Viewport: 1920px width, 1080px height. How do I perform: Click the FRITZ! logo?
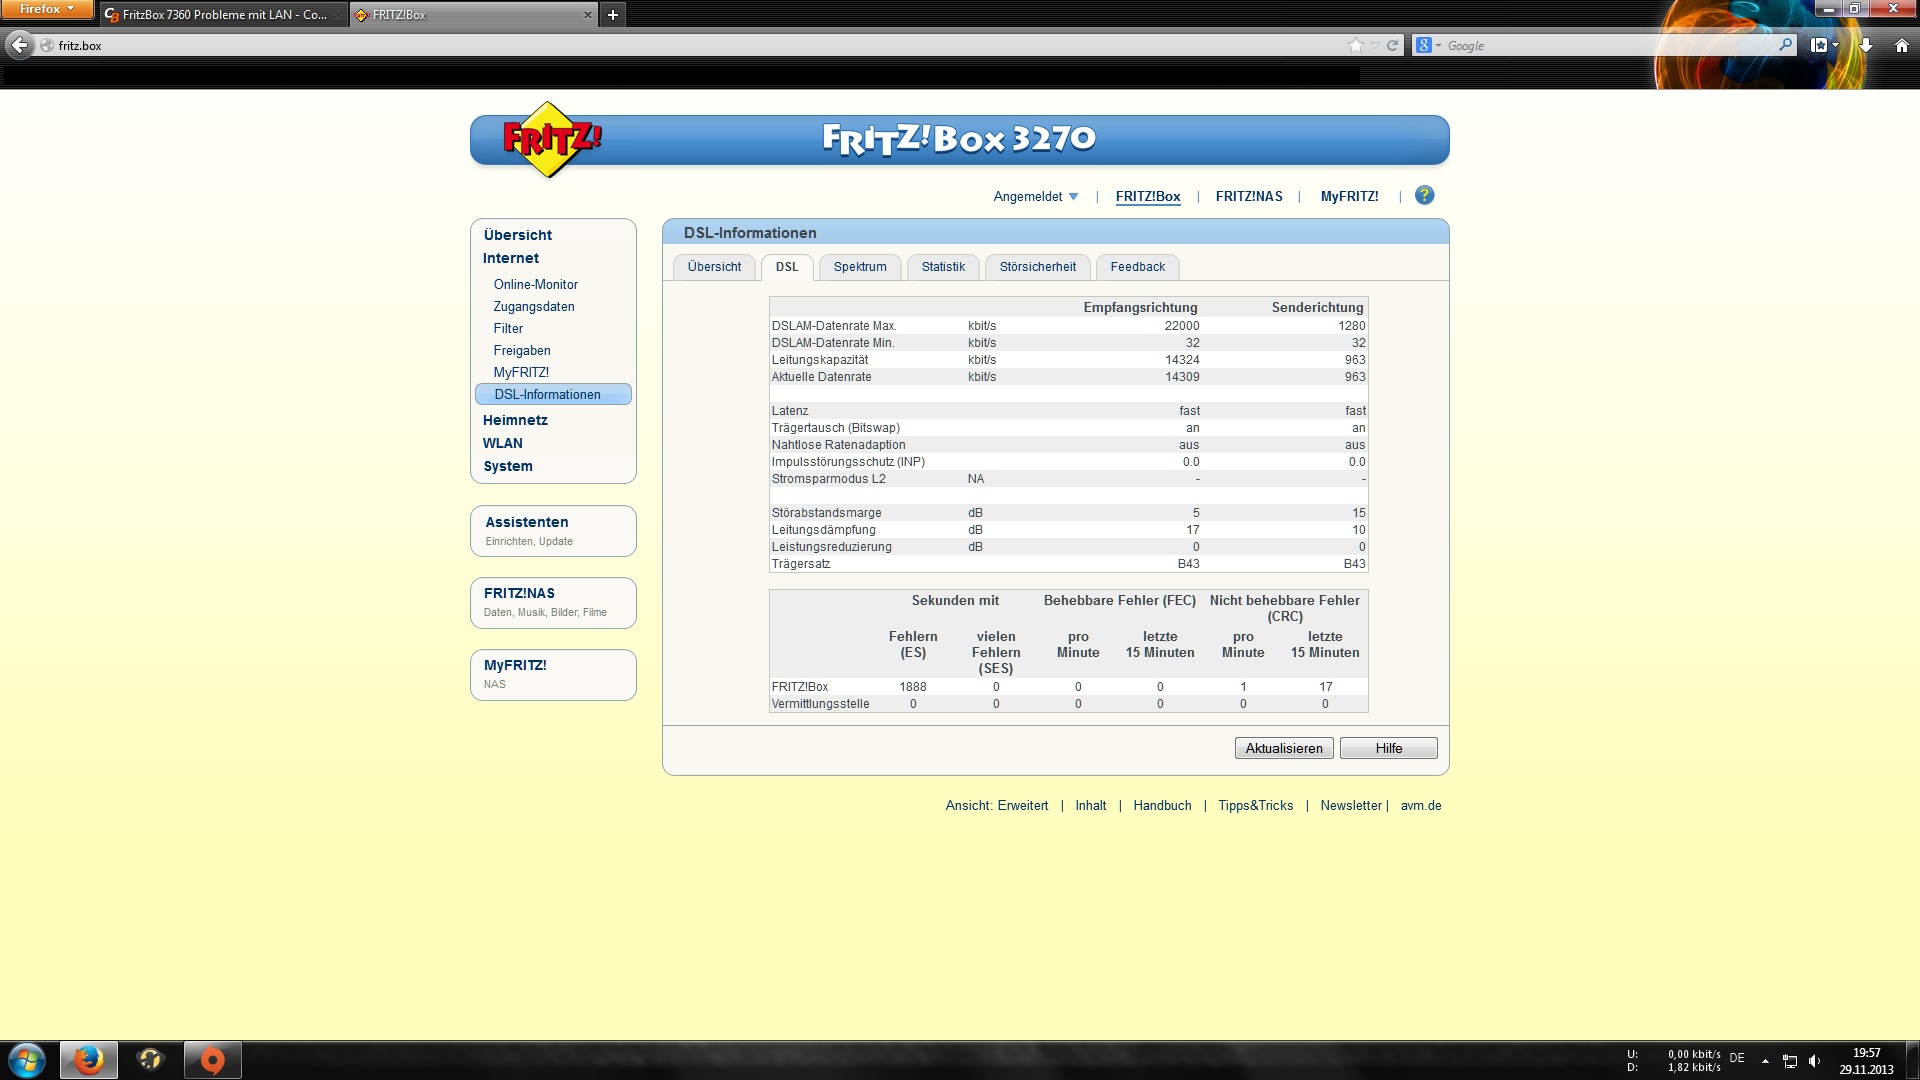pos(550,140)
